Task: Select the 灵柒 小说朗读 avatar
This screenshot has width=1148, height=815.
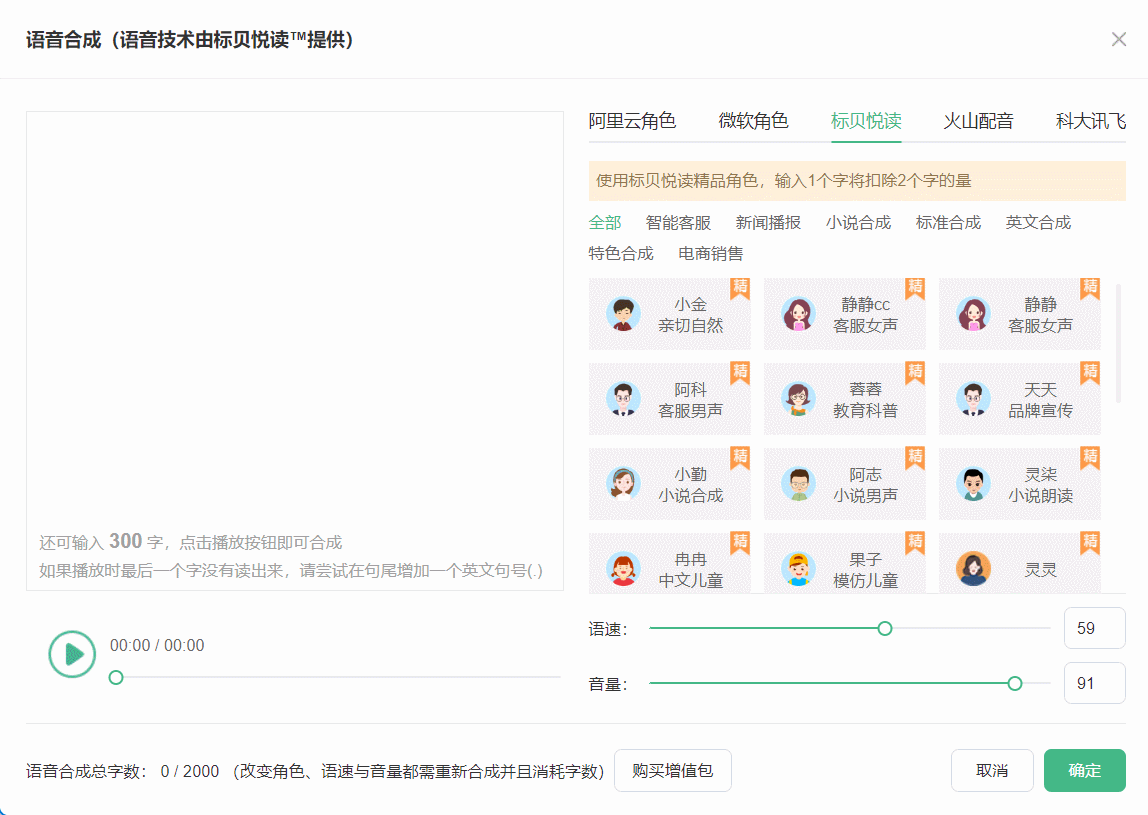Action: pos(973,485)
